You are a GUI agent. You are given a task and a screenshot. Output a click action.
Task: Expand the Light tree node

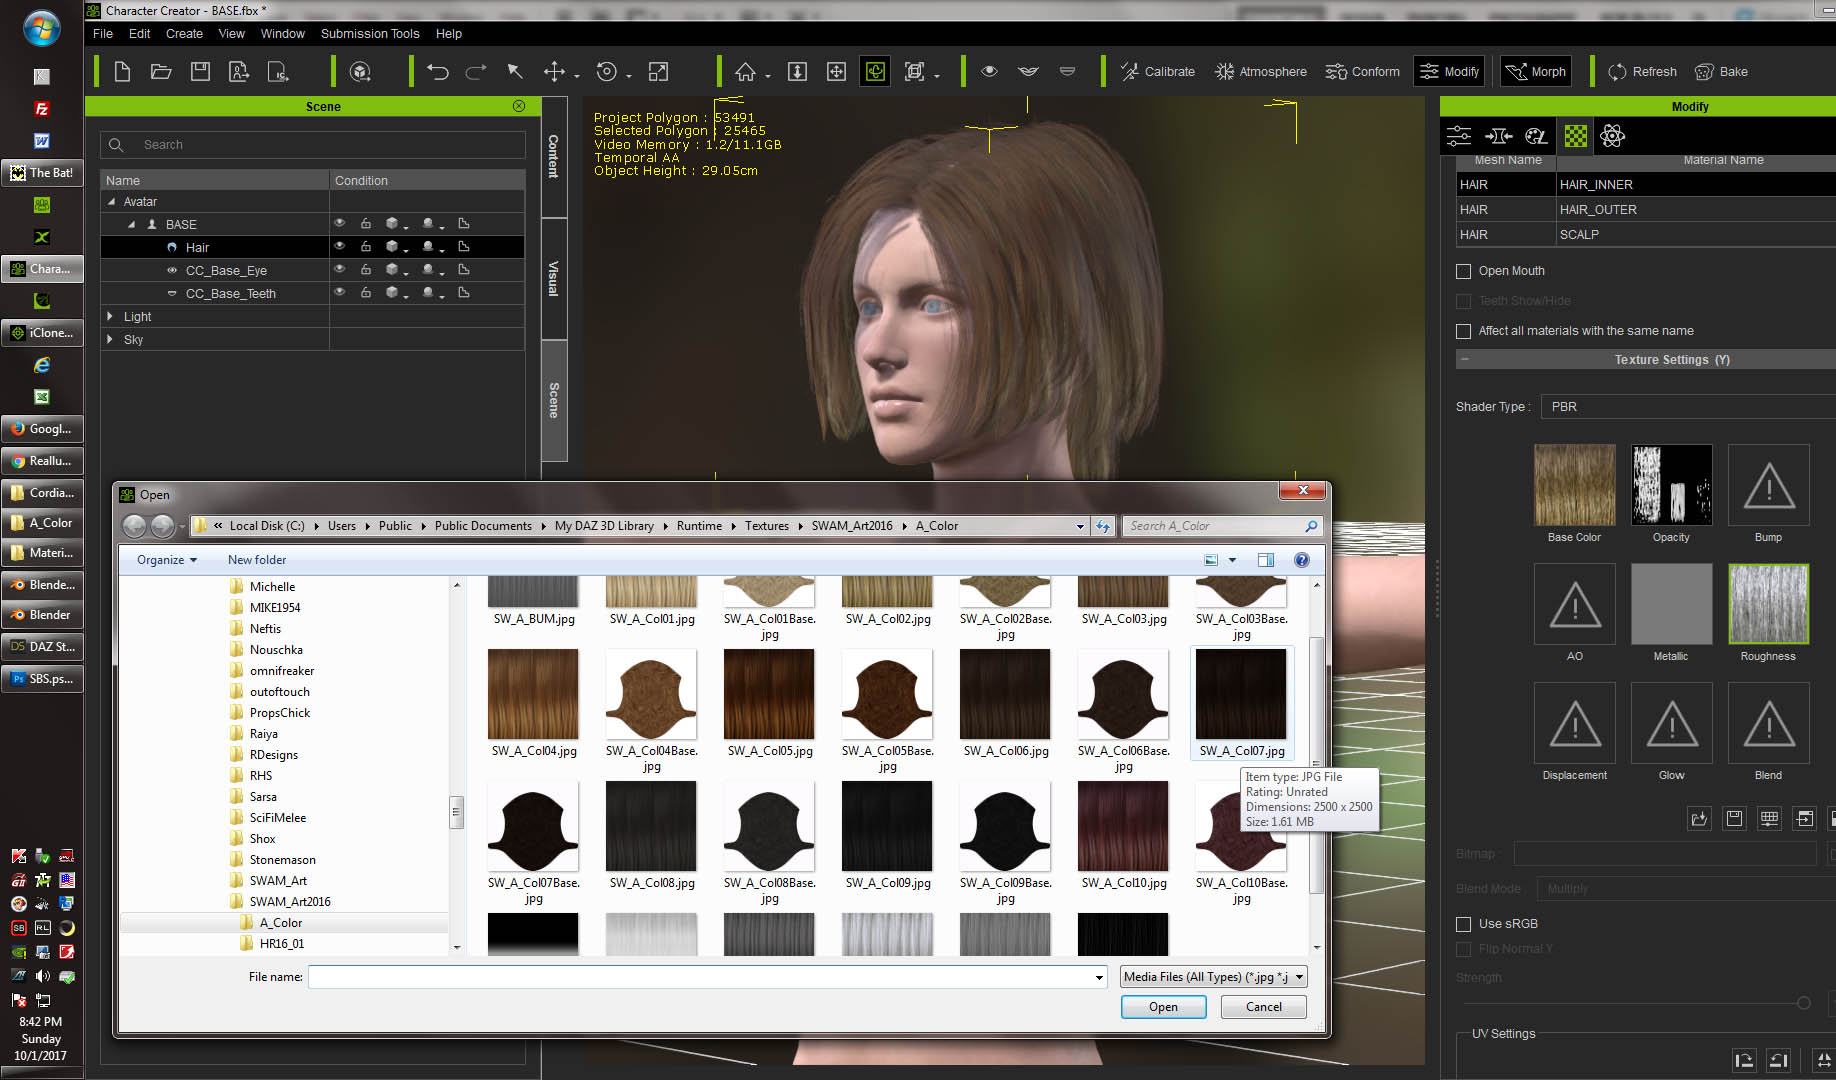pyautogui.click(x=110, y=316)
